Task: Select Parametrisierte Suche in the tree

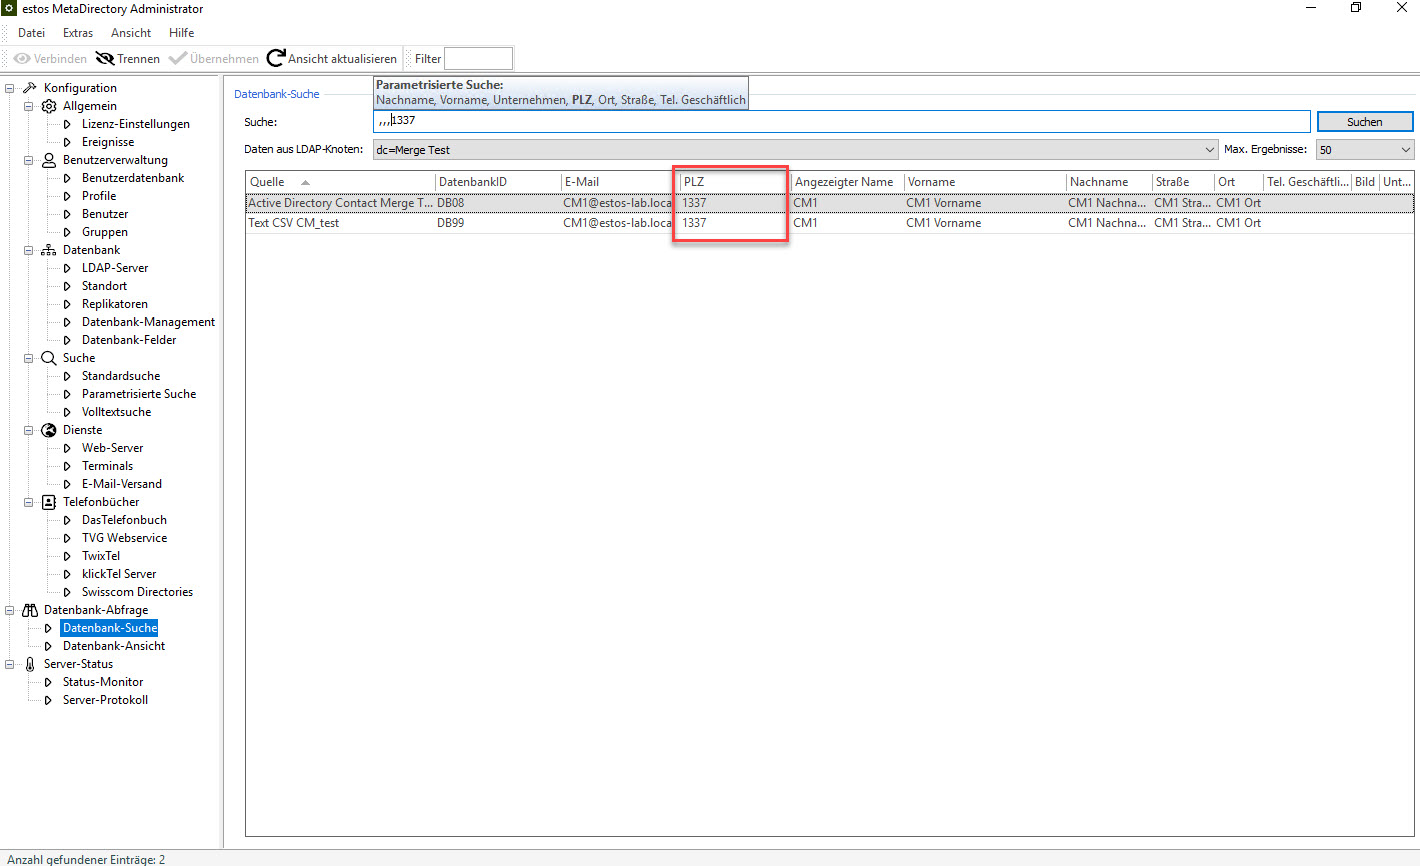Action: [x=139, y=394]
